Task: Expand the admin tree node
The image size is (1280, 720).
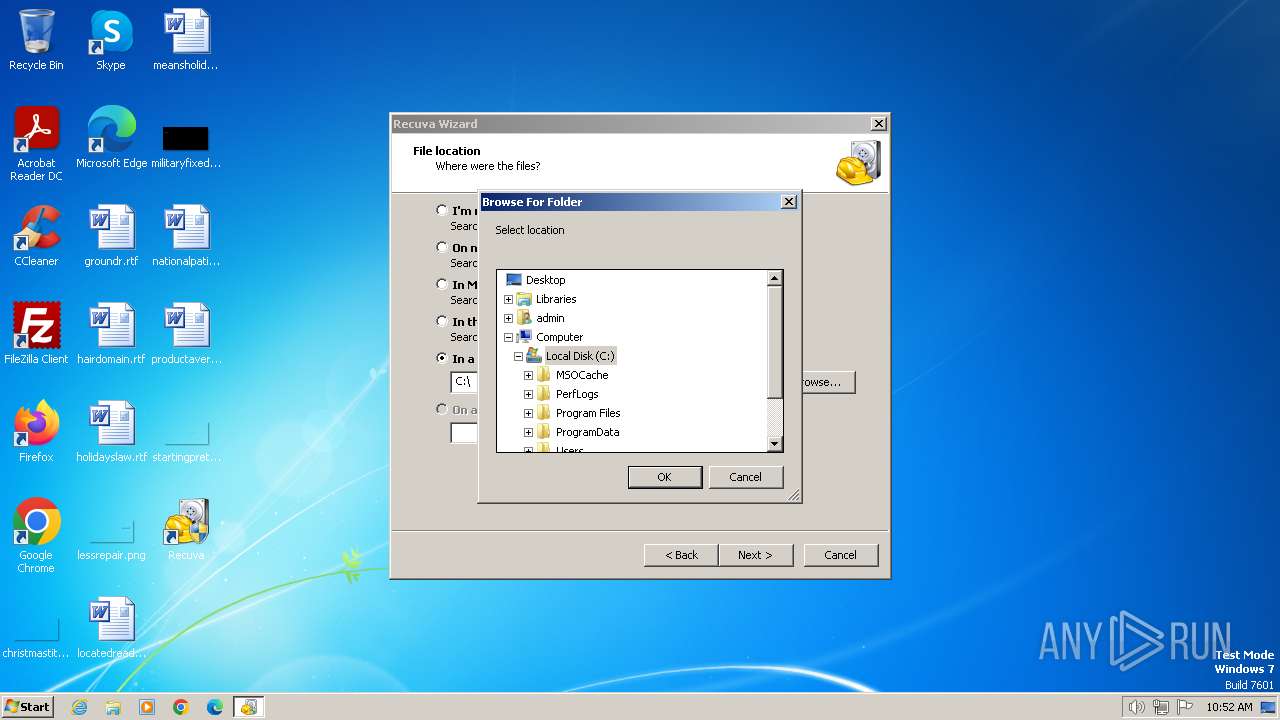Action: click(x=508, y=318)
